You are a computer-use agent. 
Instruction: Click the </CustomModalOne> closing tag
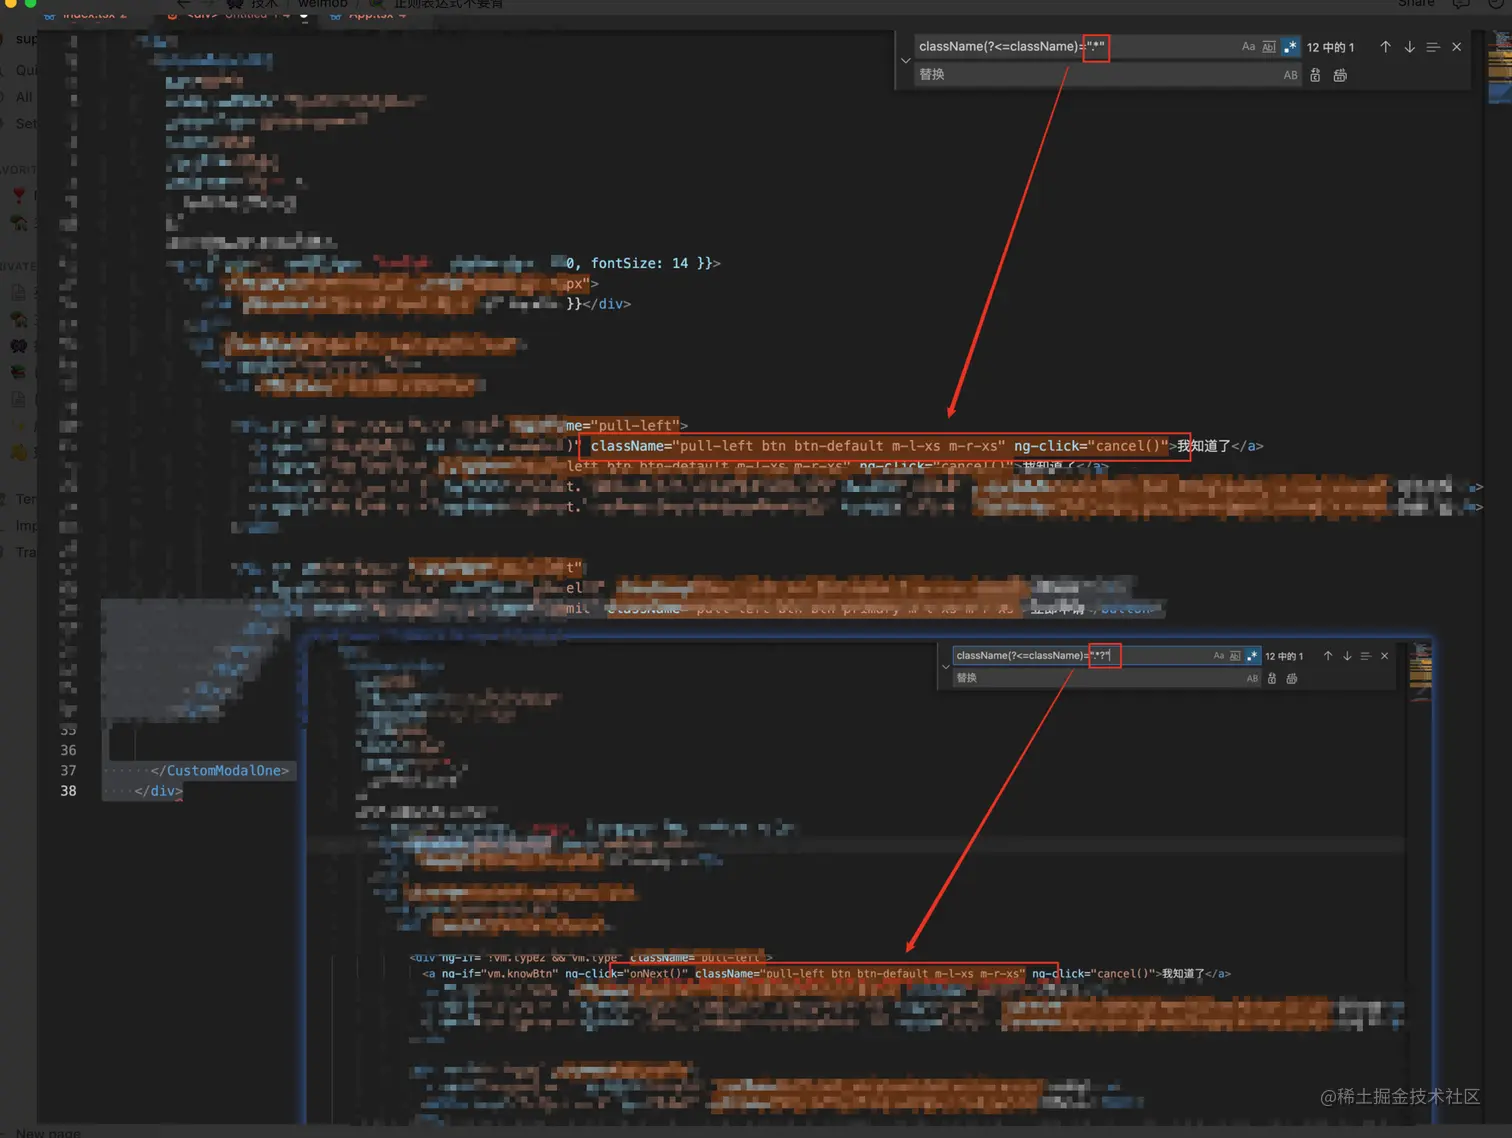coord(220,770)
